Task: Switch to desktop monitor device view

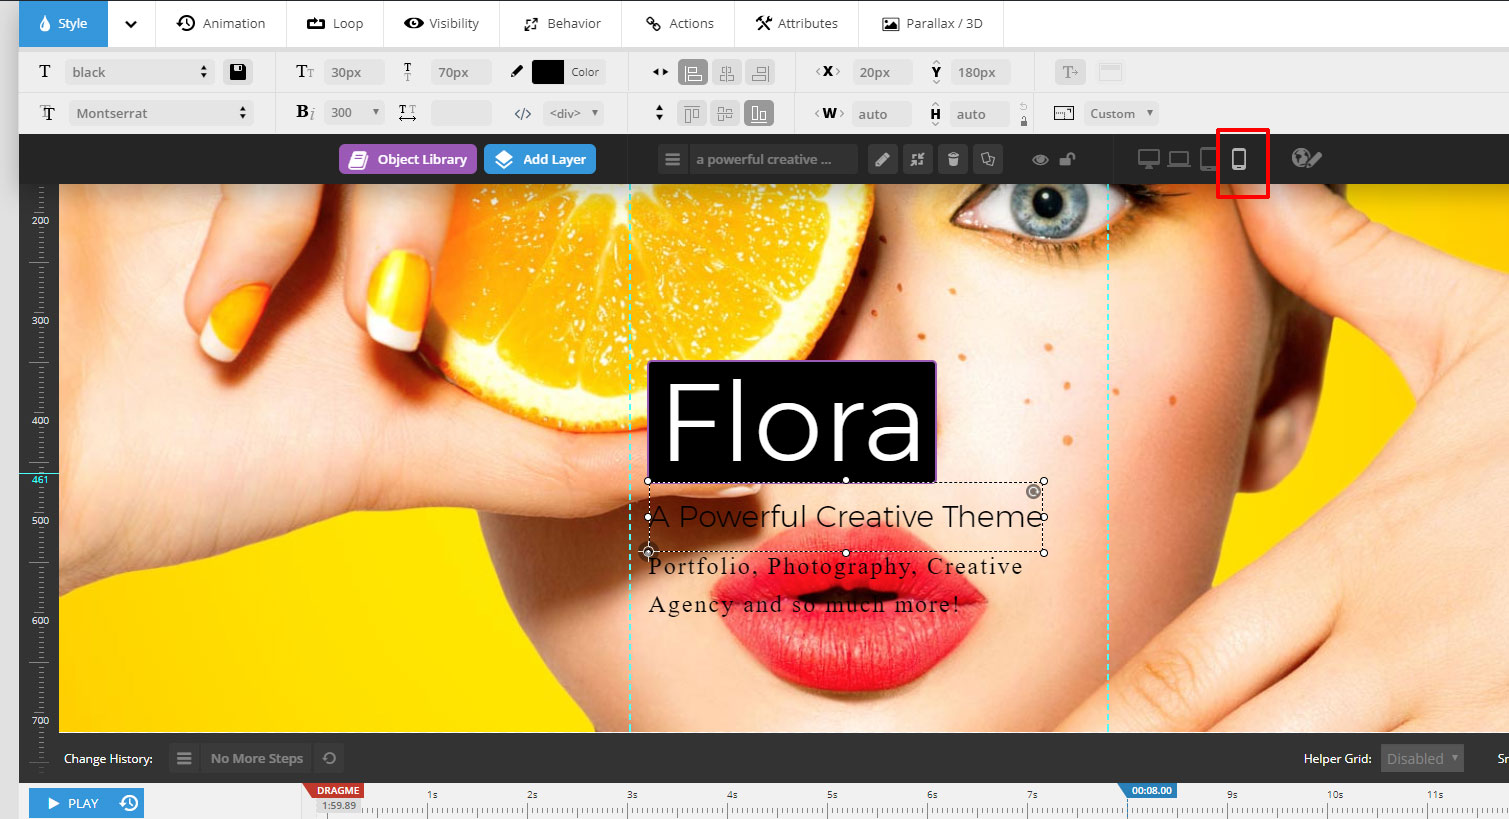Action: point(1149,160)
